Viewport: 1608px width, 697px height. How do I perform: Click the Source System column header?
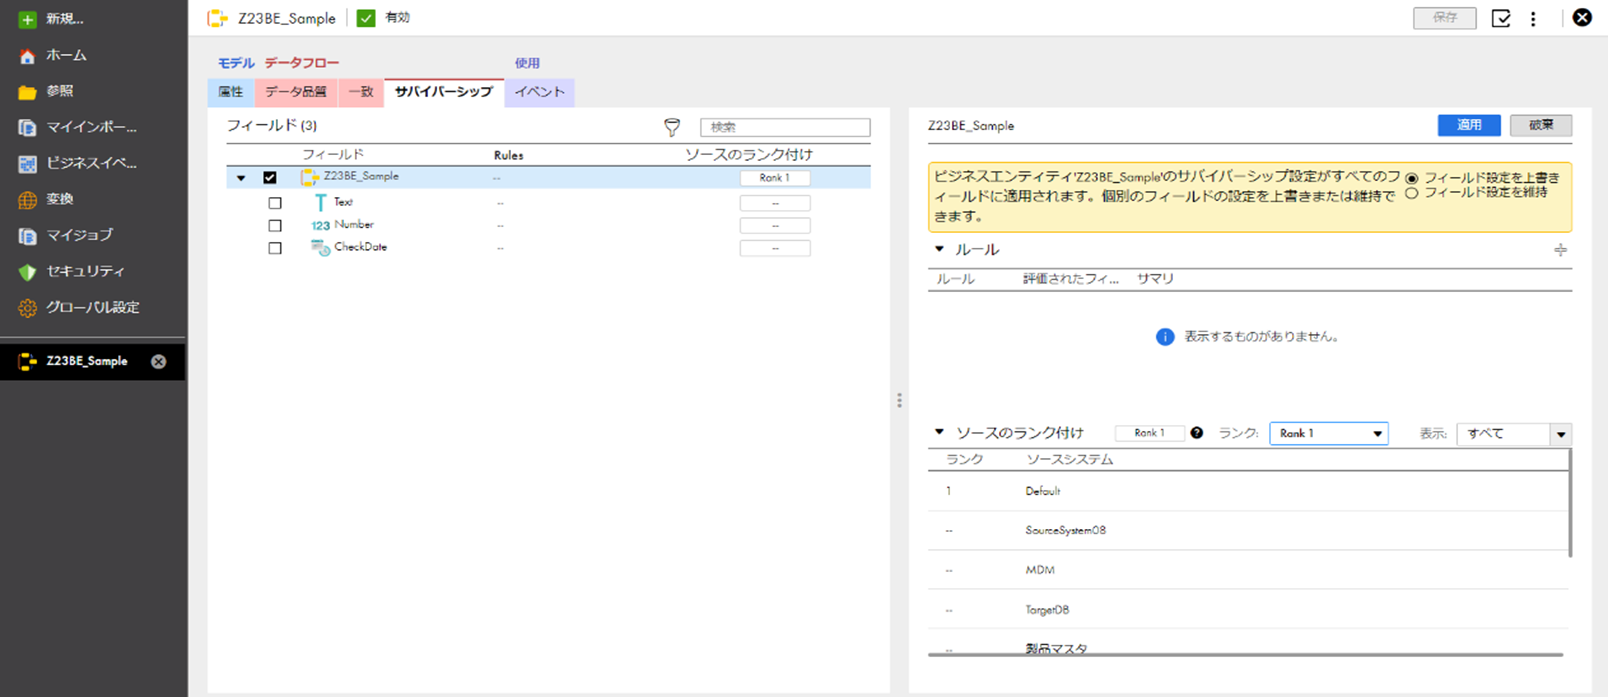(1069, 459)
